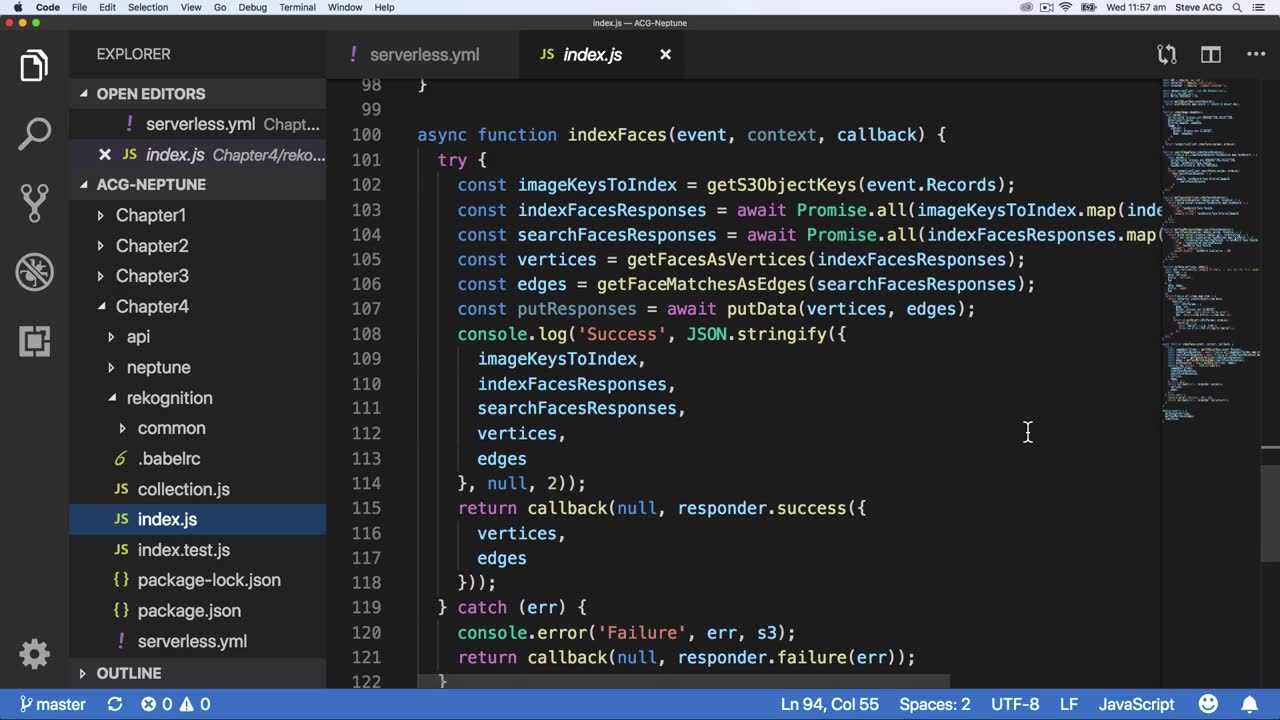
Task: Open the Explorer view in activity bar
Action: coord(34,66)
